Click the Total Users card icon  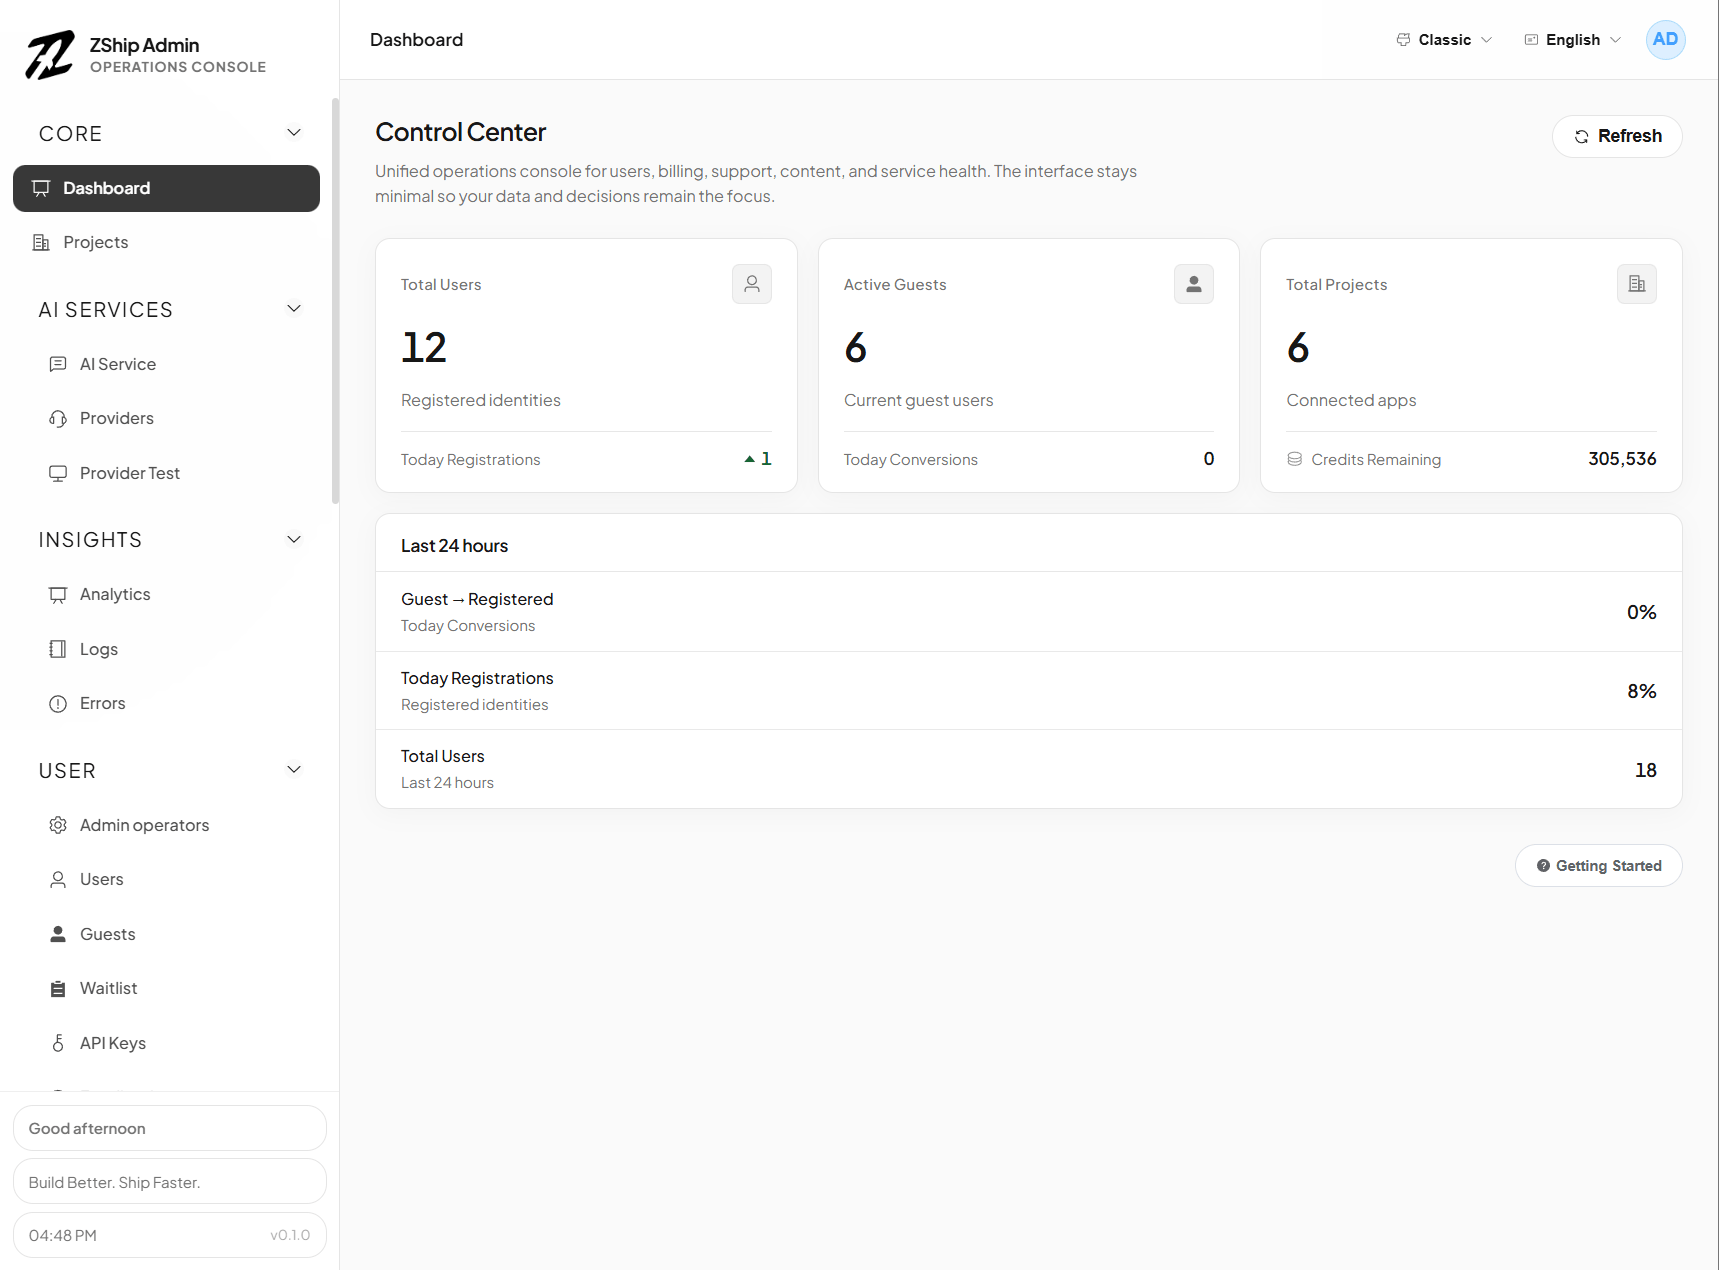[x=751, y=284]
